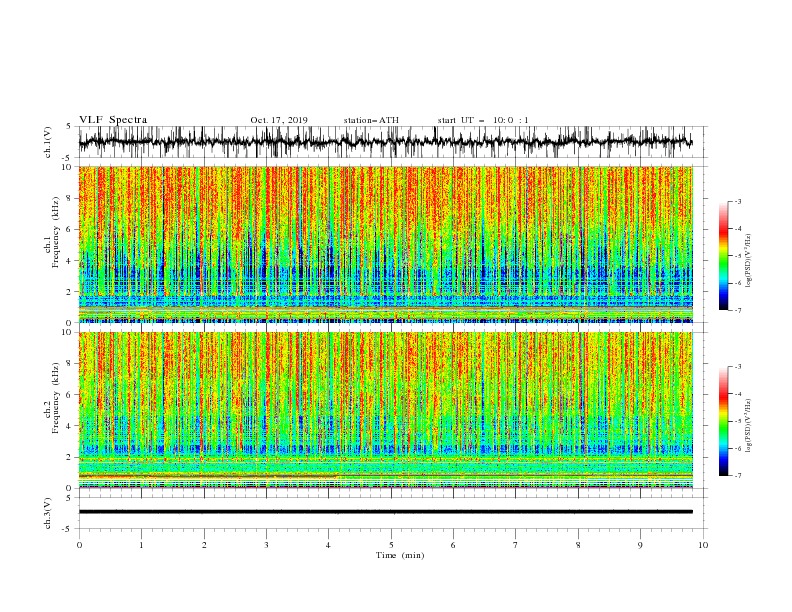This screenshot has height=612, width=792.
Task: Click the "ch.1(V)" axis label
Action: coord(48,142)
